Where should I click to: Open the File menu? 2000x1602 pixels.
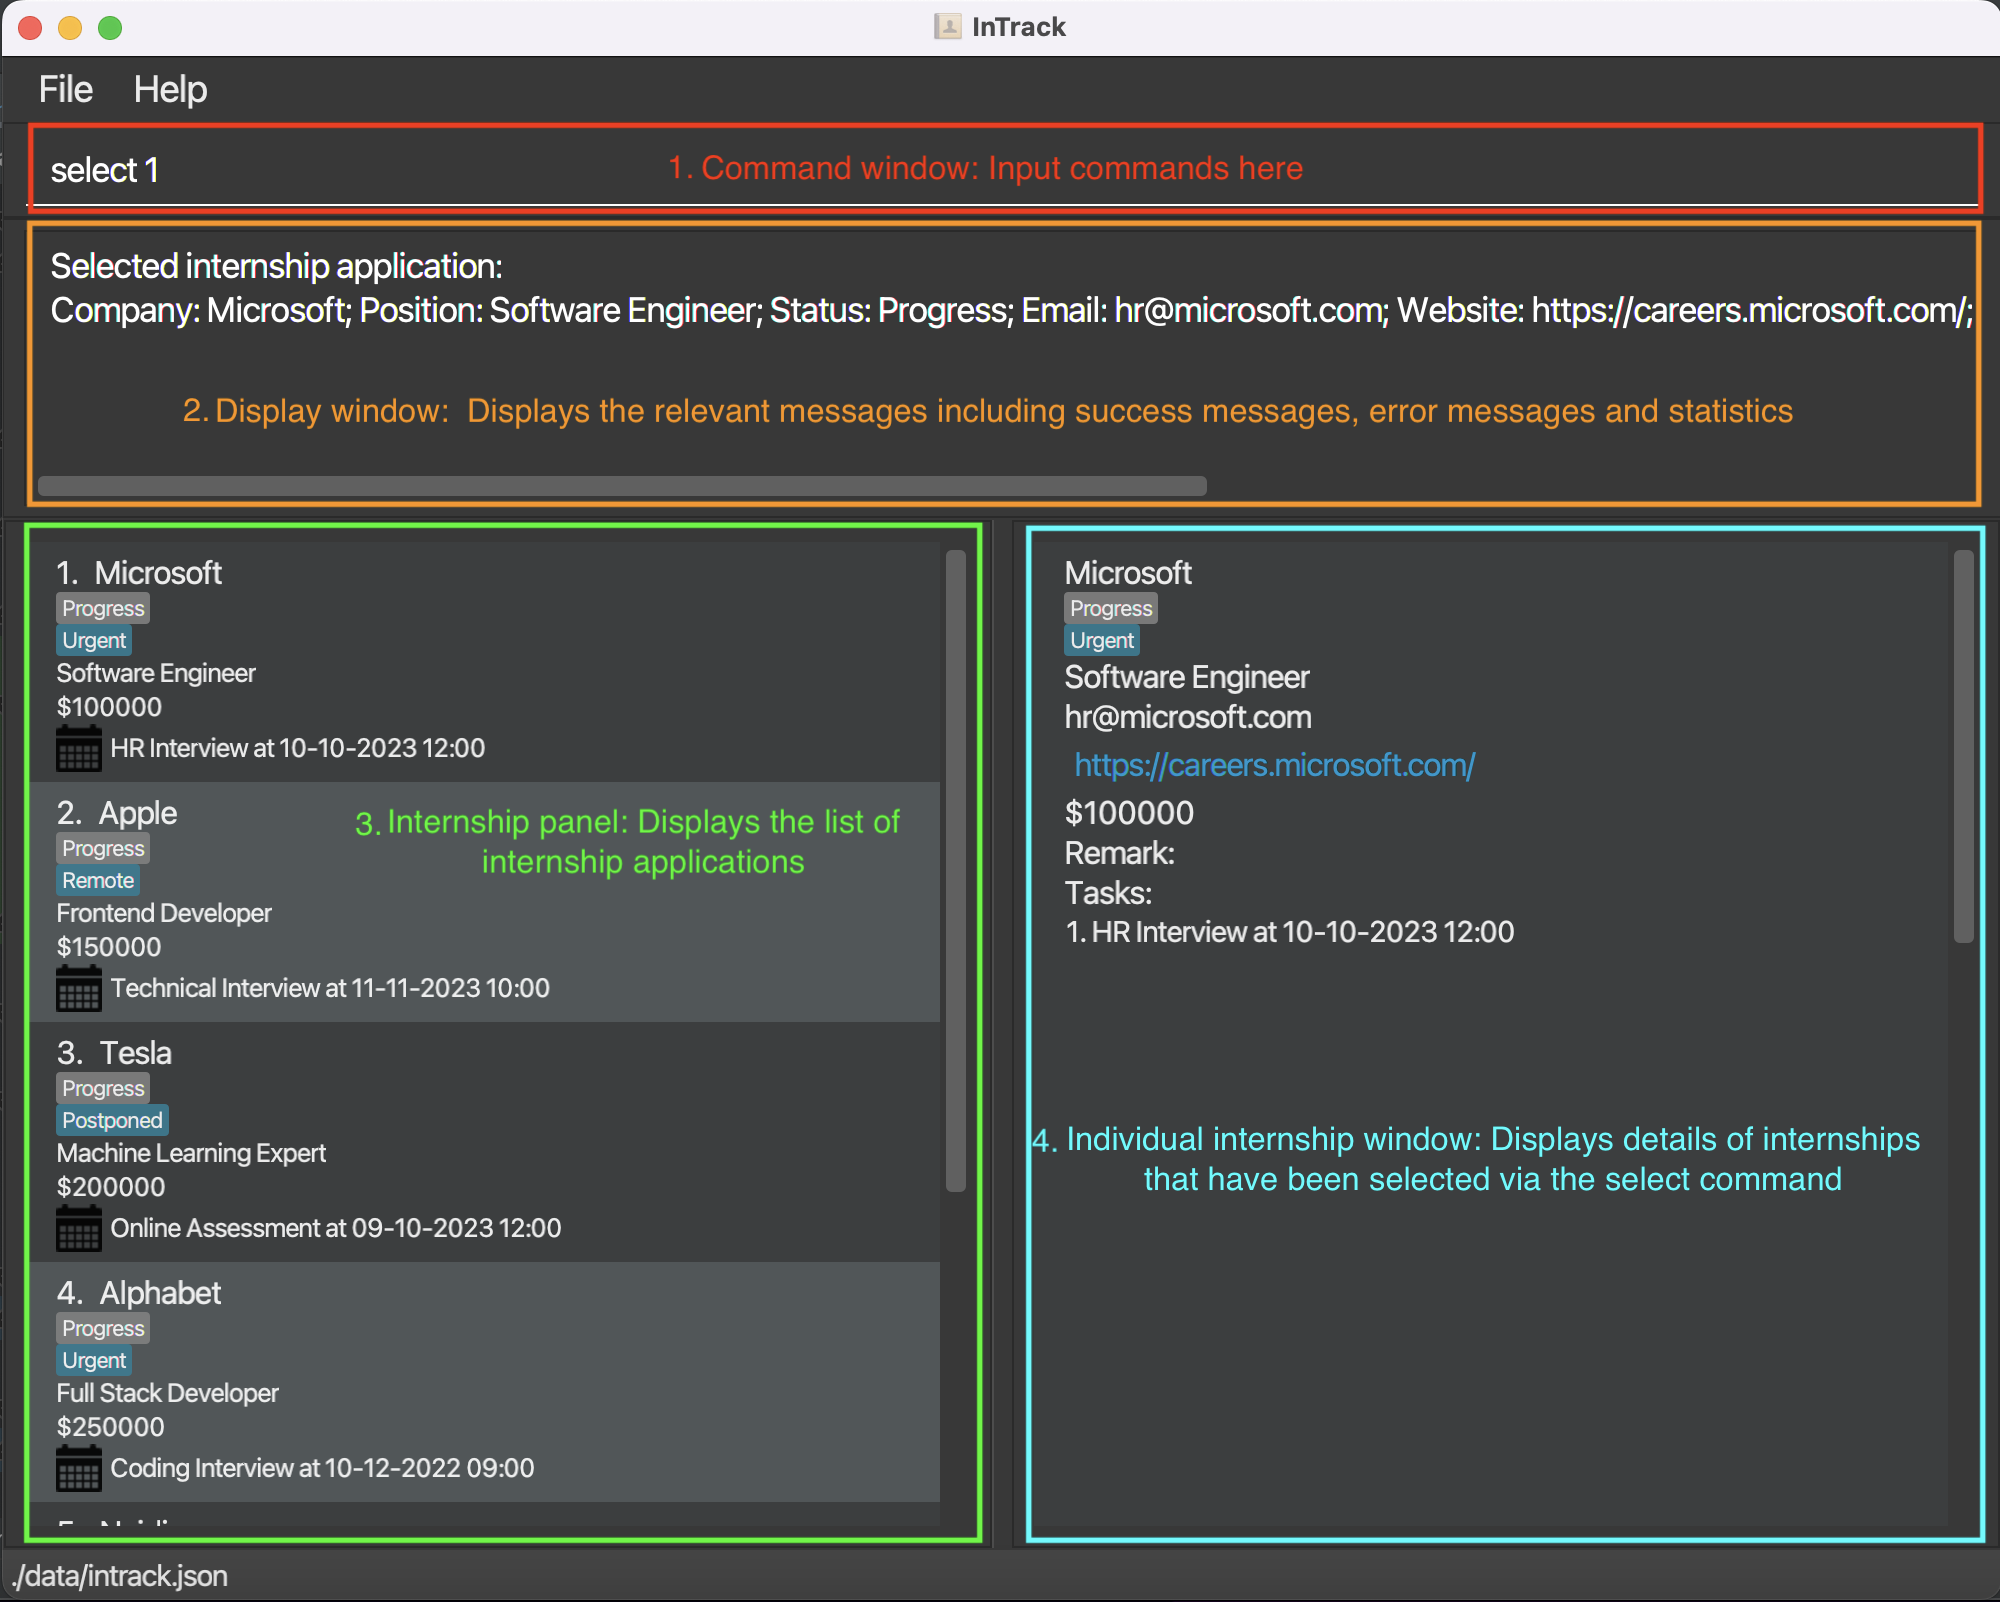click(x=65, y=90)
